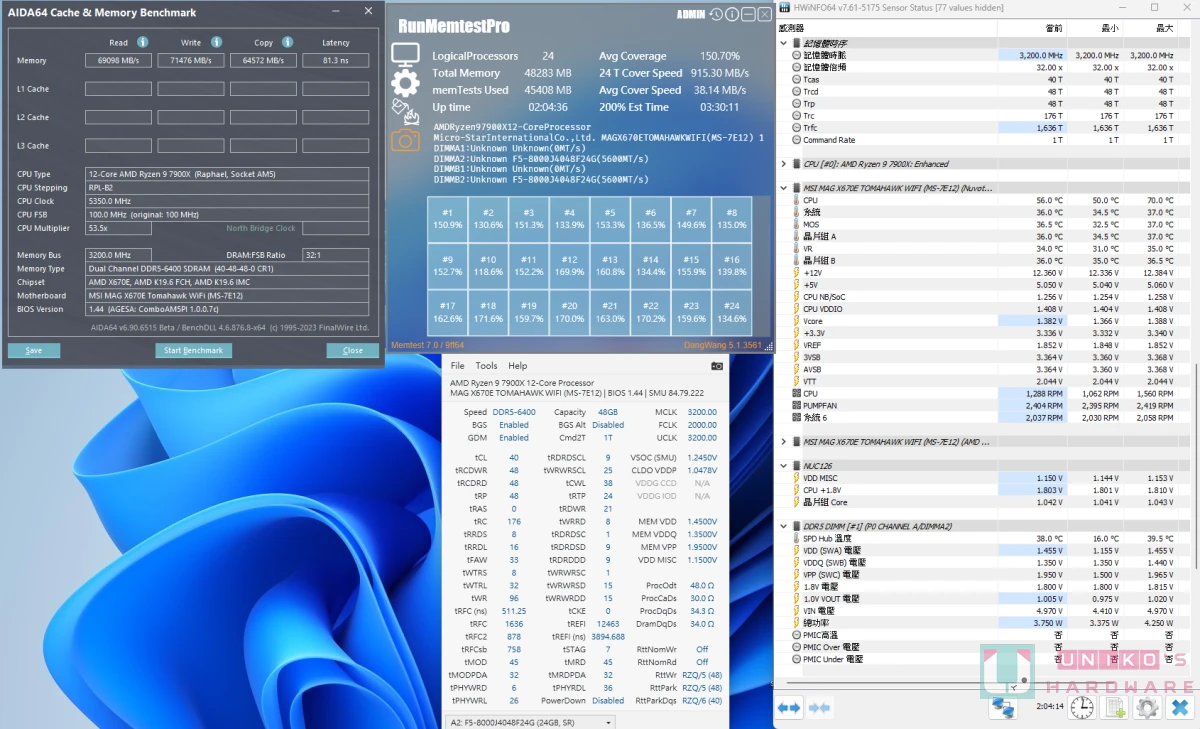Click the Memory Write field 71476 MB/s

[x=191, y=61]
